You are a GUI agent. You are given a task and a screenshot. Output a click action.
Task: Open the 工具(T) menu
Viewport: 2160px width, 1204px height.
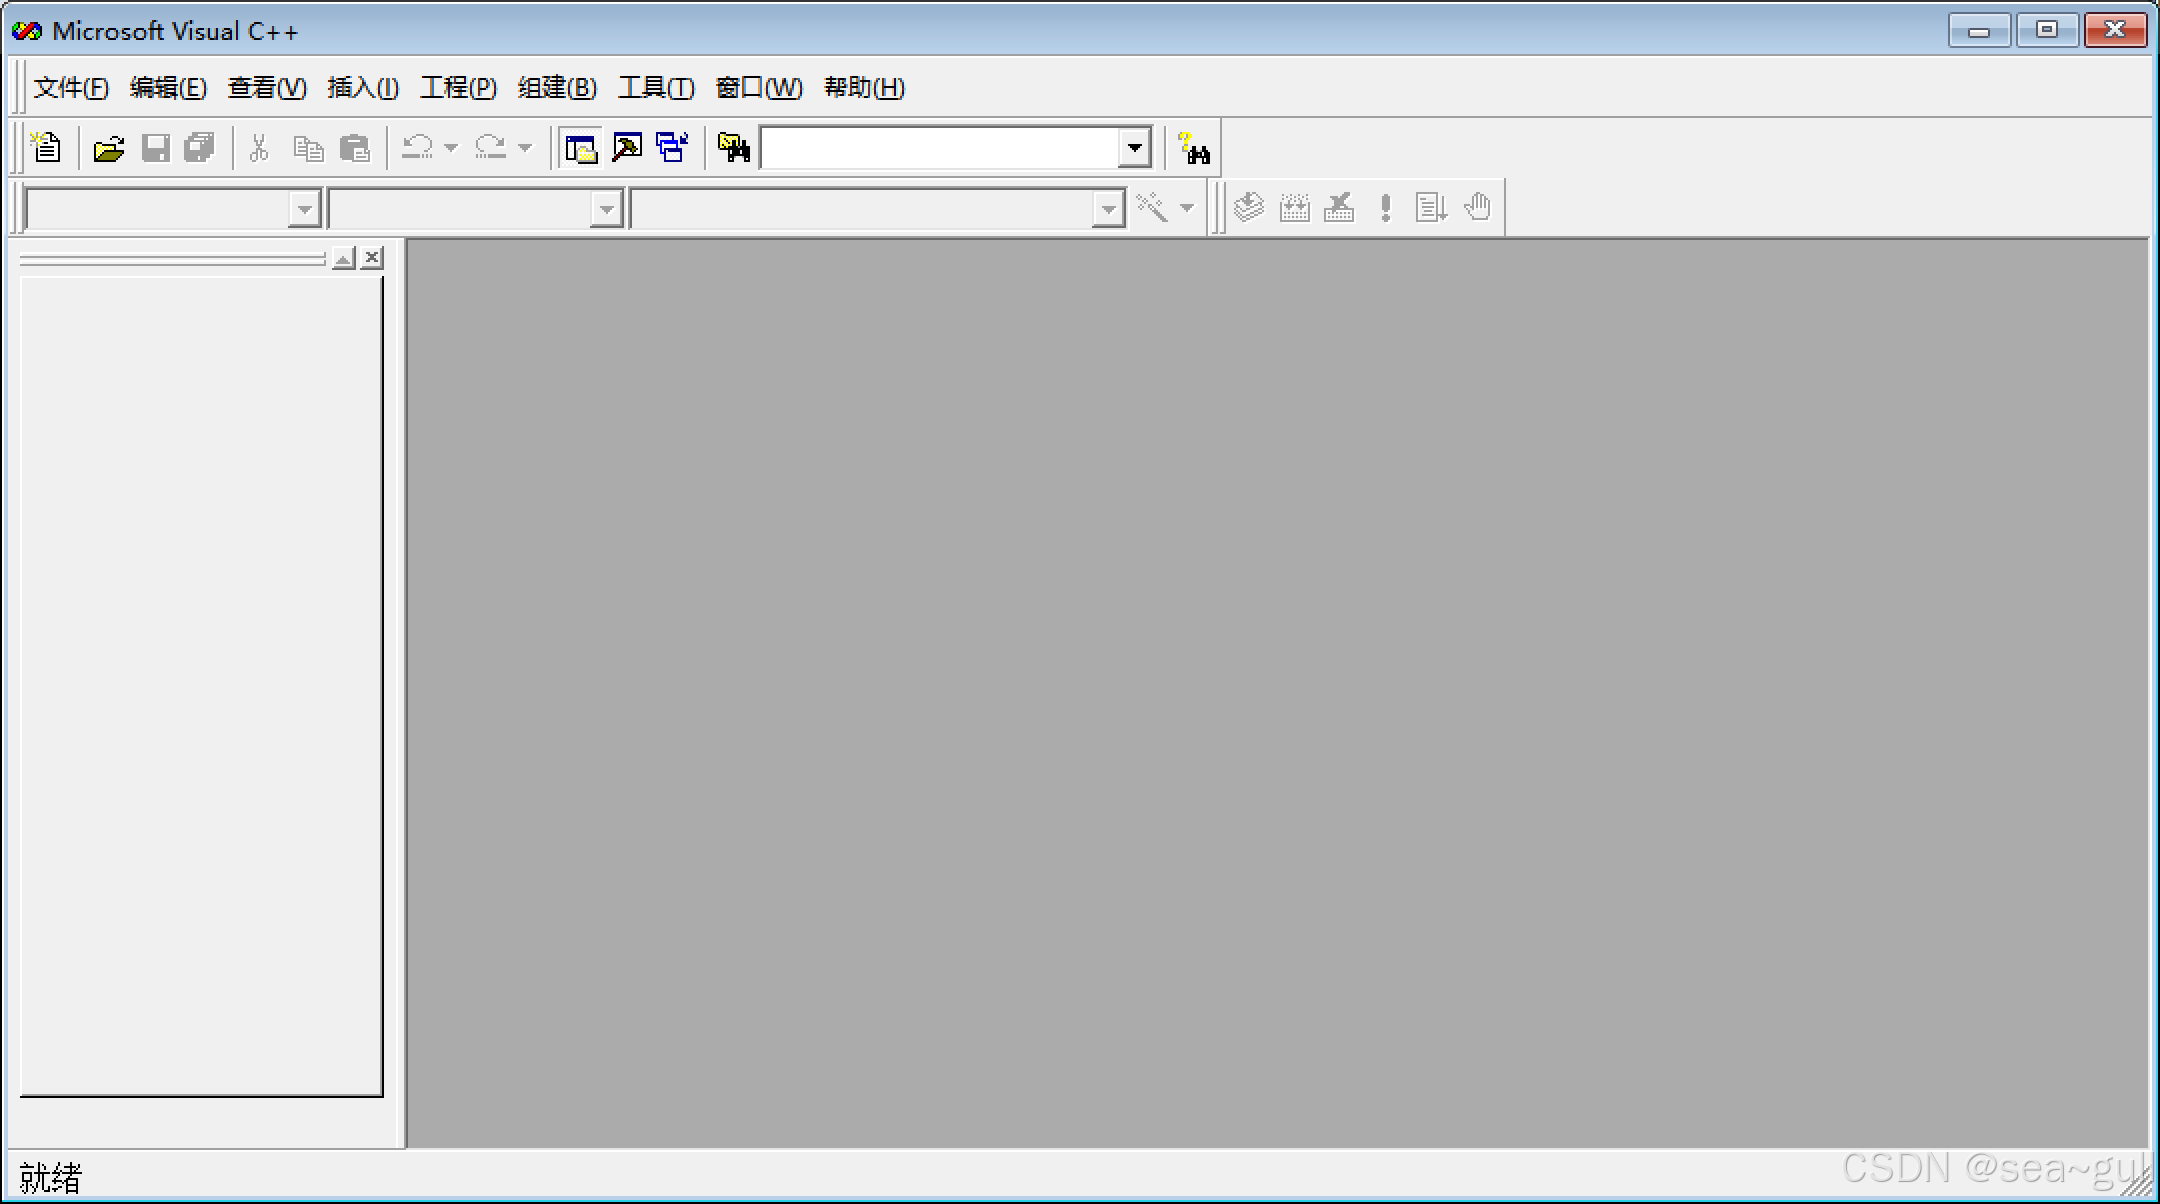coord(656,88)
